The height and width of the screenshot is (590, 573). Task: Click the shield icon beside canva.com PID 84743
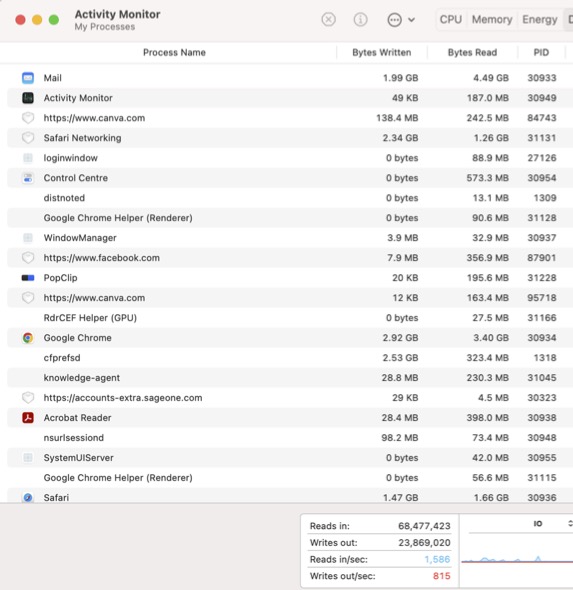28,118
